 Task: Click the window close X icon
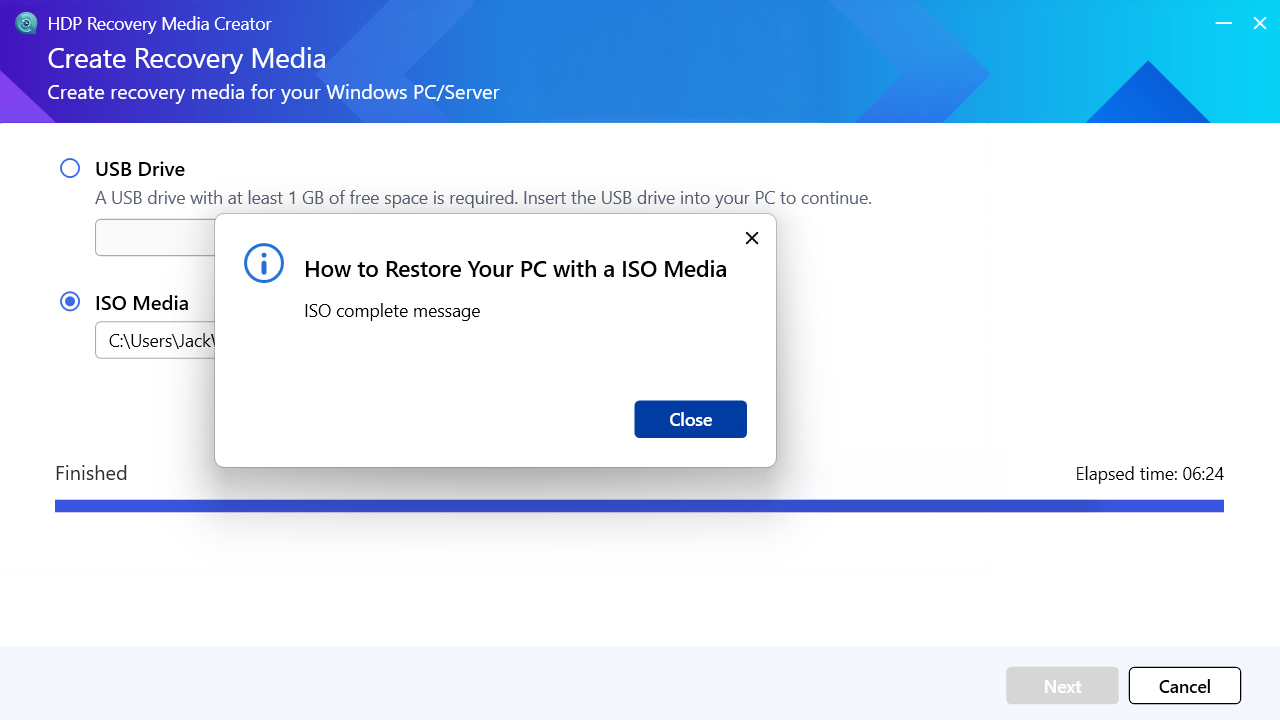point(1259,23)
